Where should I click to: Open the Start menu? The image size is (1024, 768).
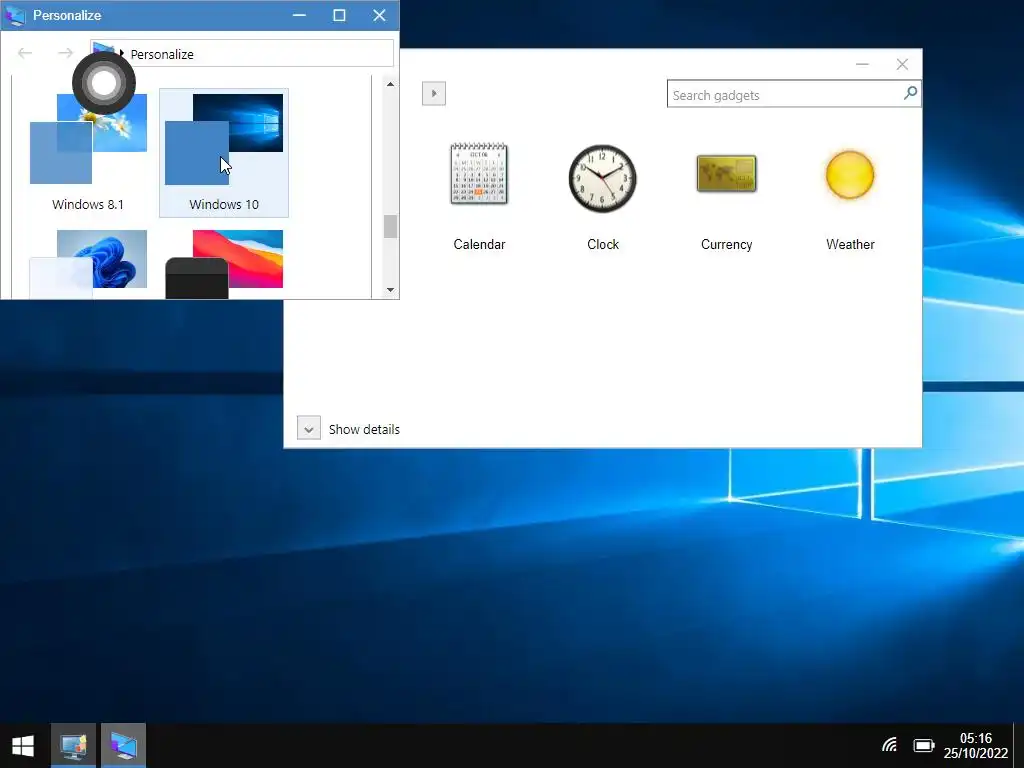23,745
